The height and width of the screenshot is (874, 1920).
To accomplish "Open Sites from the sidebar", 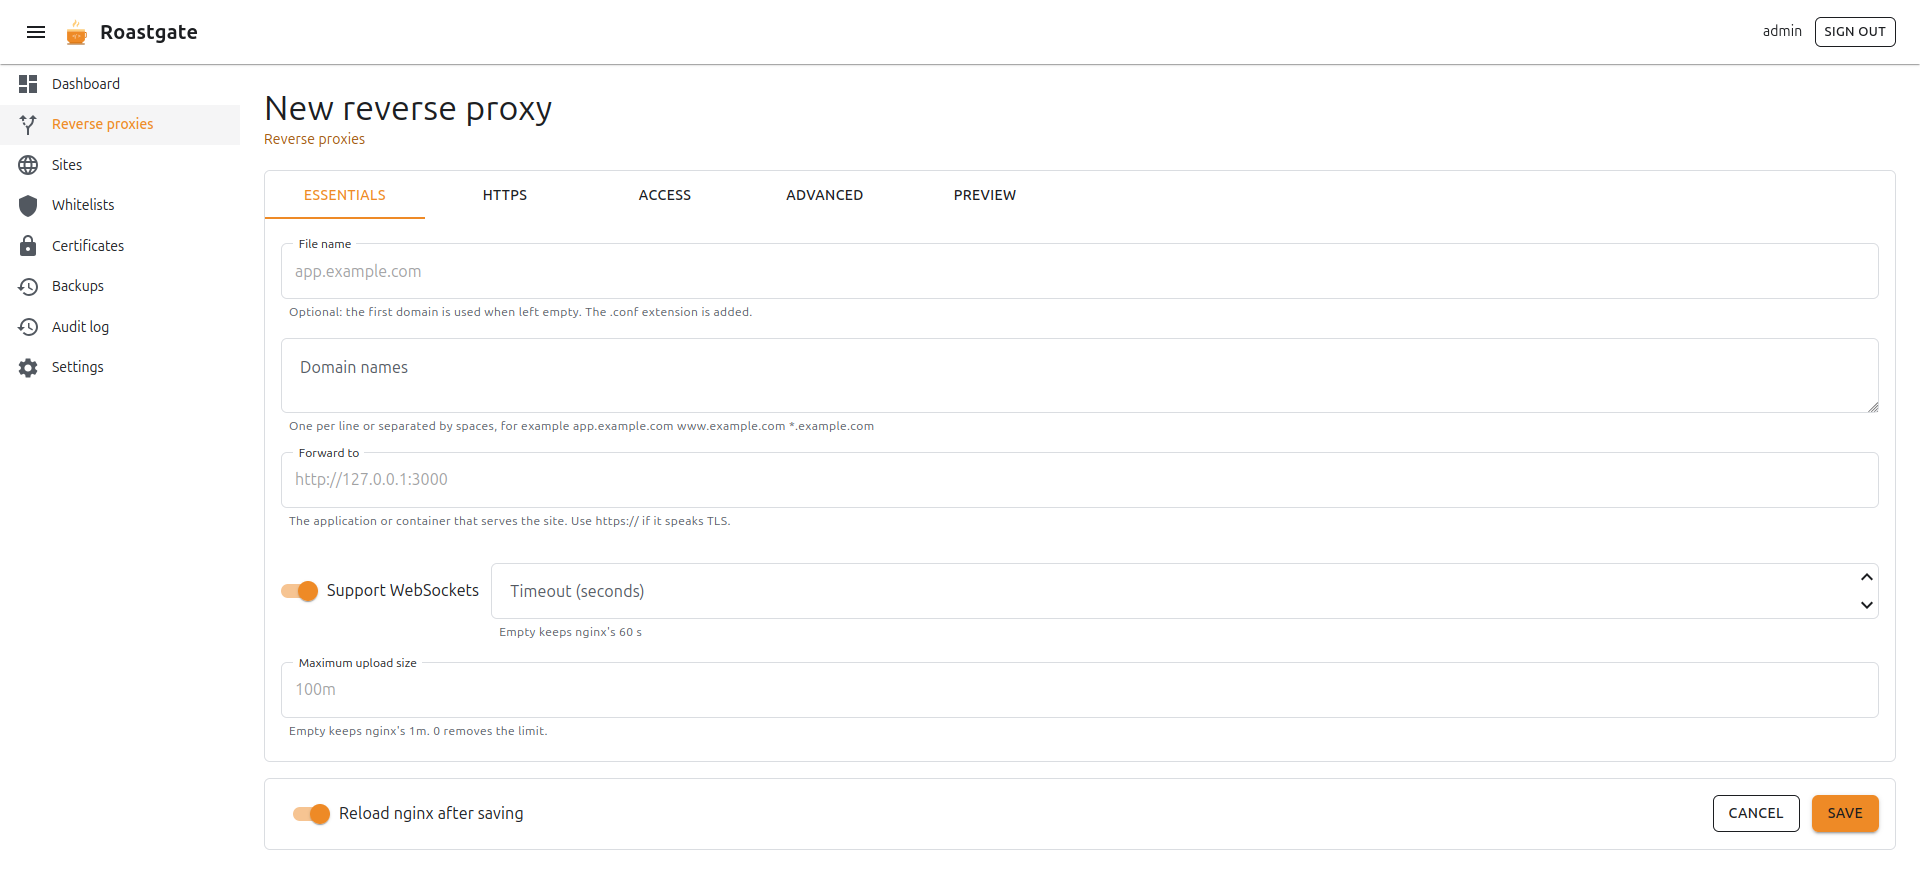I will (x=120, y=165).
